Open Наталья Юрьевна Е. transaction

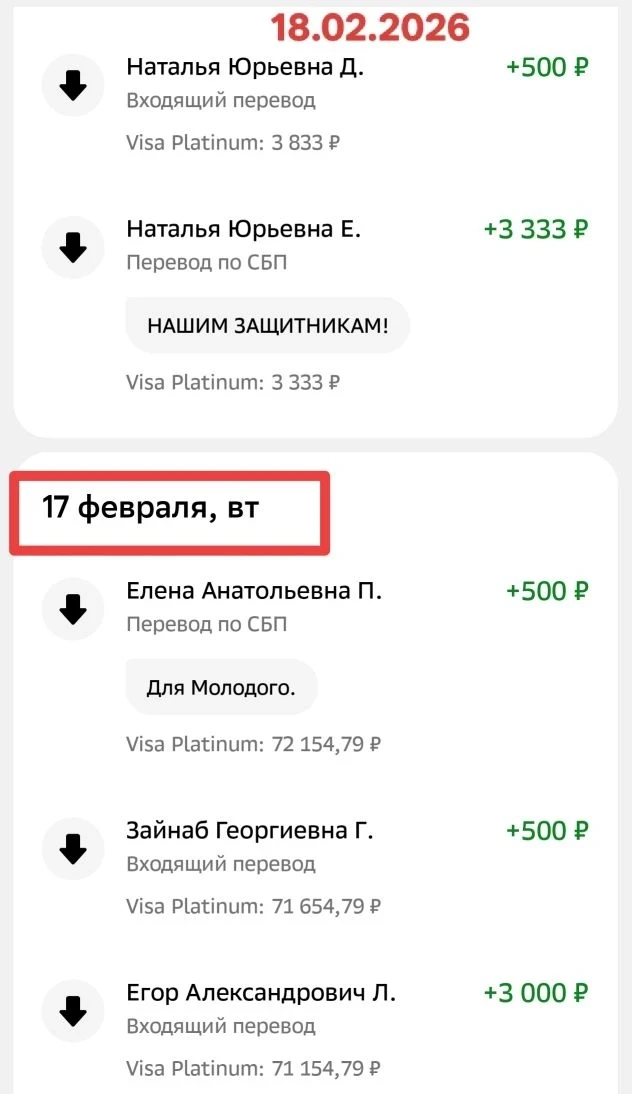[x=243, y=229]
